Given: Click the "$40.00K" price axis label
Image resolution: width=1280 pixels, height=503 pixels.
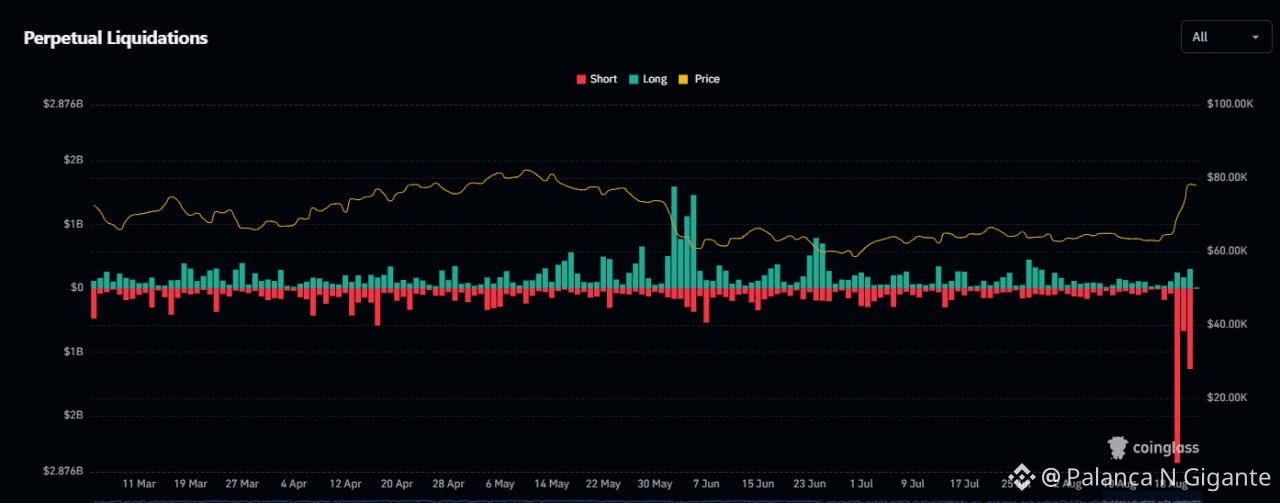Looking at the screenshot, I should click(x=1228, y=324).
